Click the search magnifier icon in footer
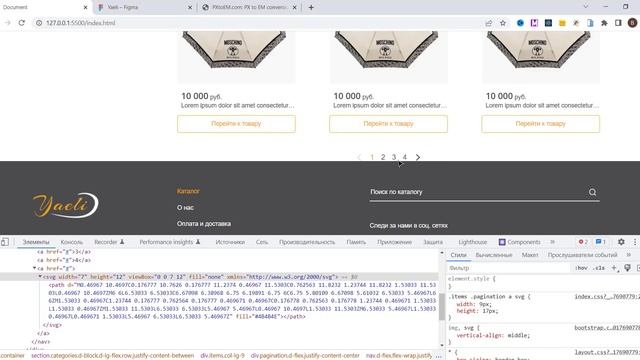 point(592,192)
